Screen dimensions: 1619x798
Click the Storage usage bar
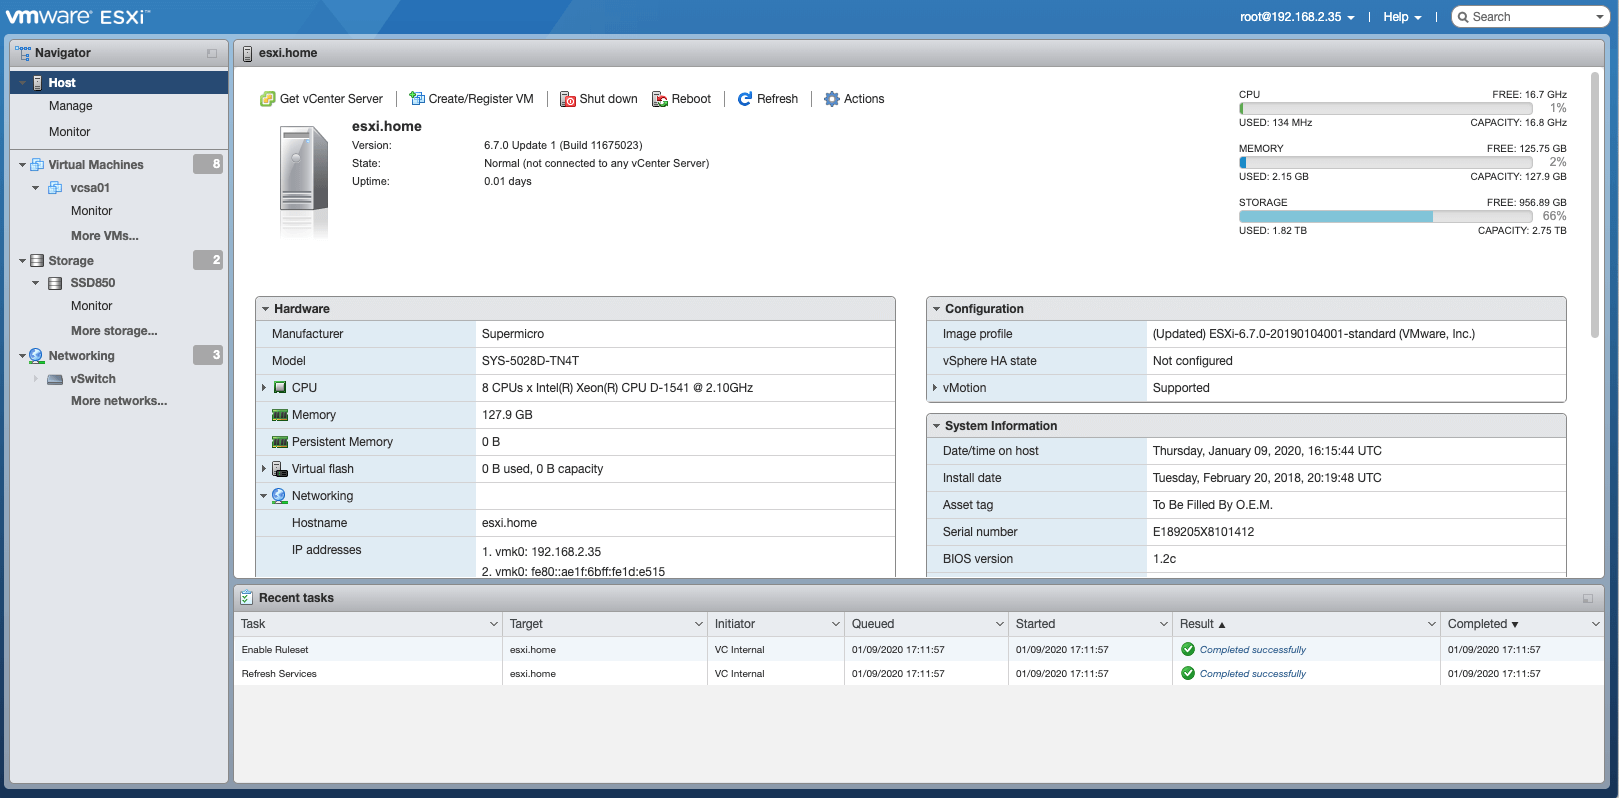1386,216
